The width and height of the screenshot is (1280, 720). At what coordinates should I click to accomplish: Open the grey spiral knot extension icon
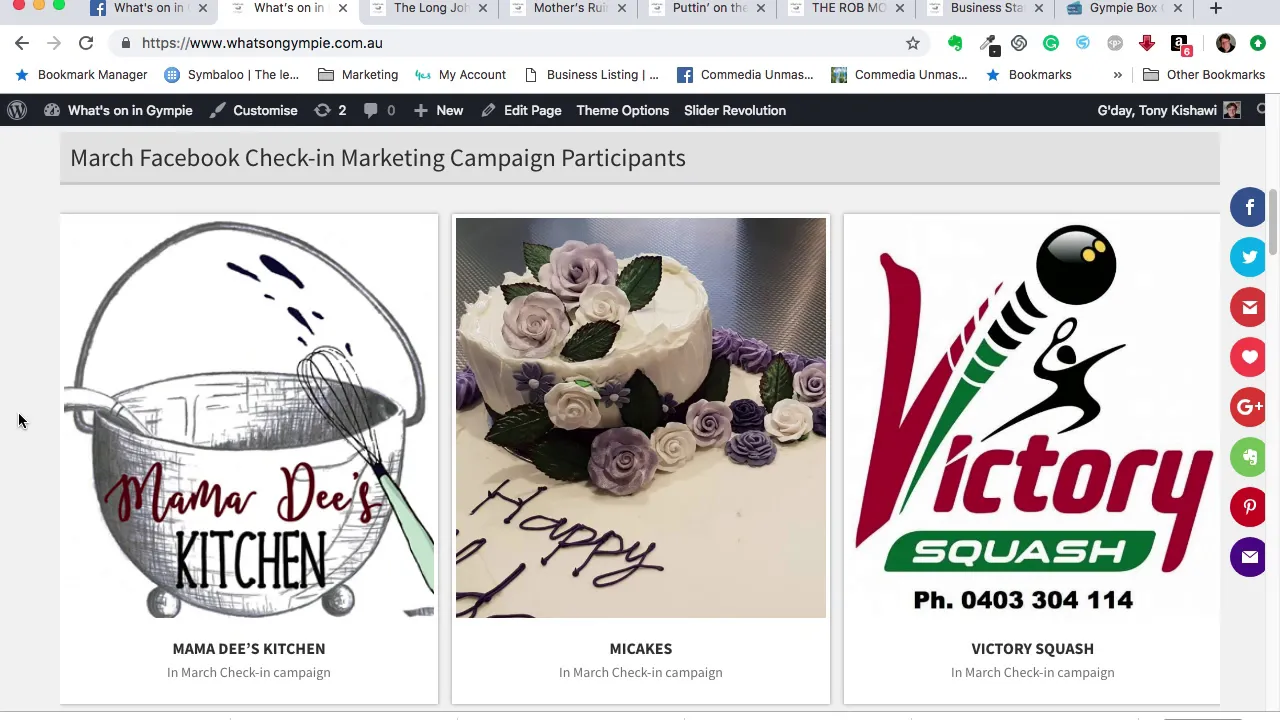tap(1019, 43)
